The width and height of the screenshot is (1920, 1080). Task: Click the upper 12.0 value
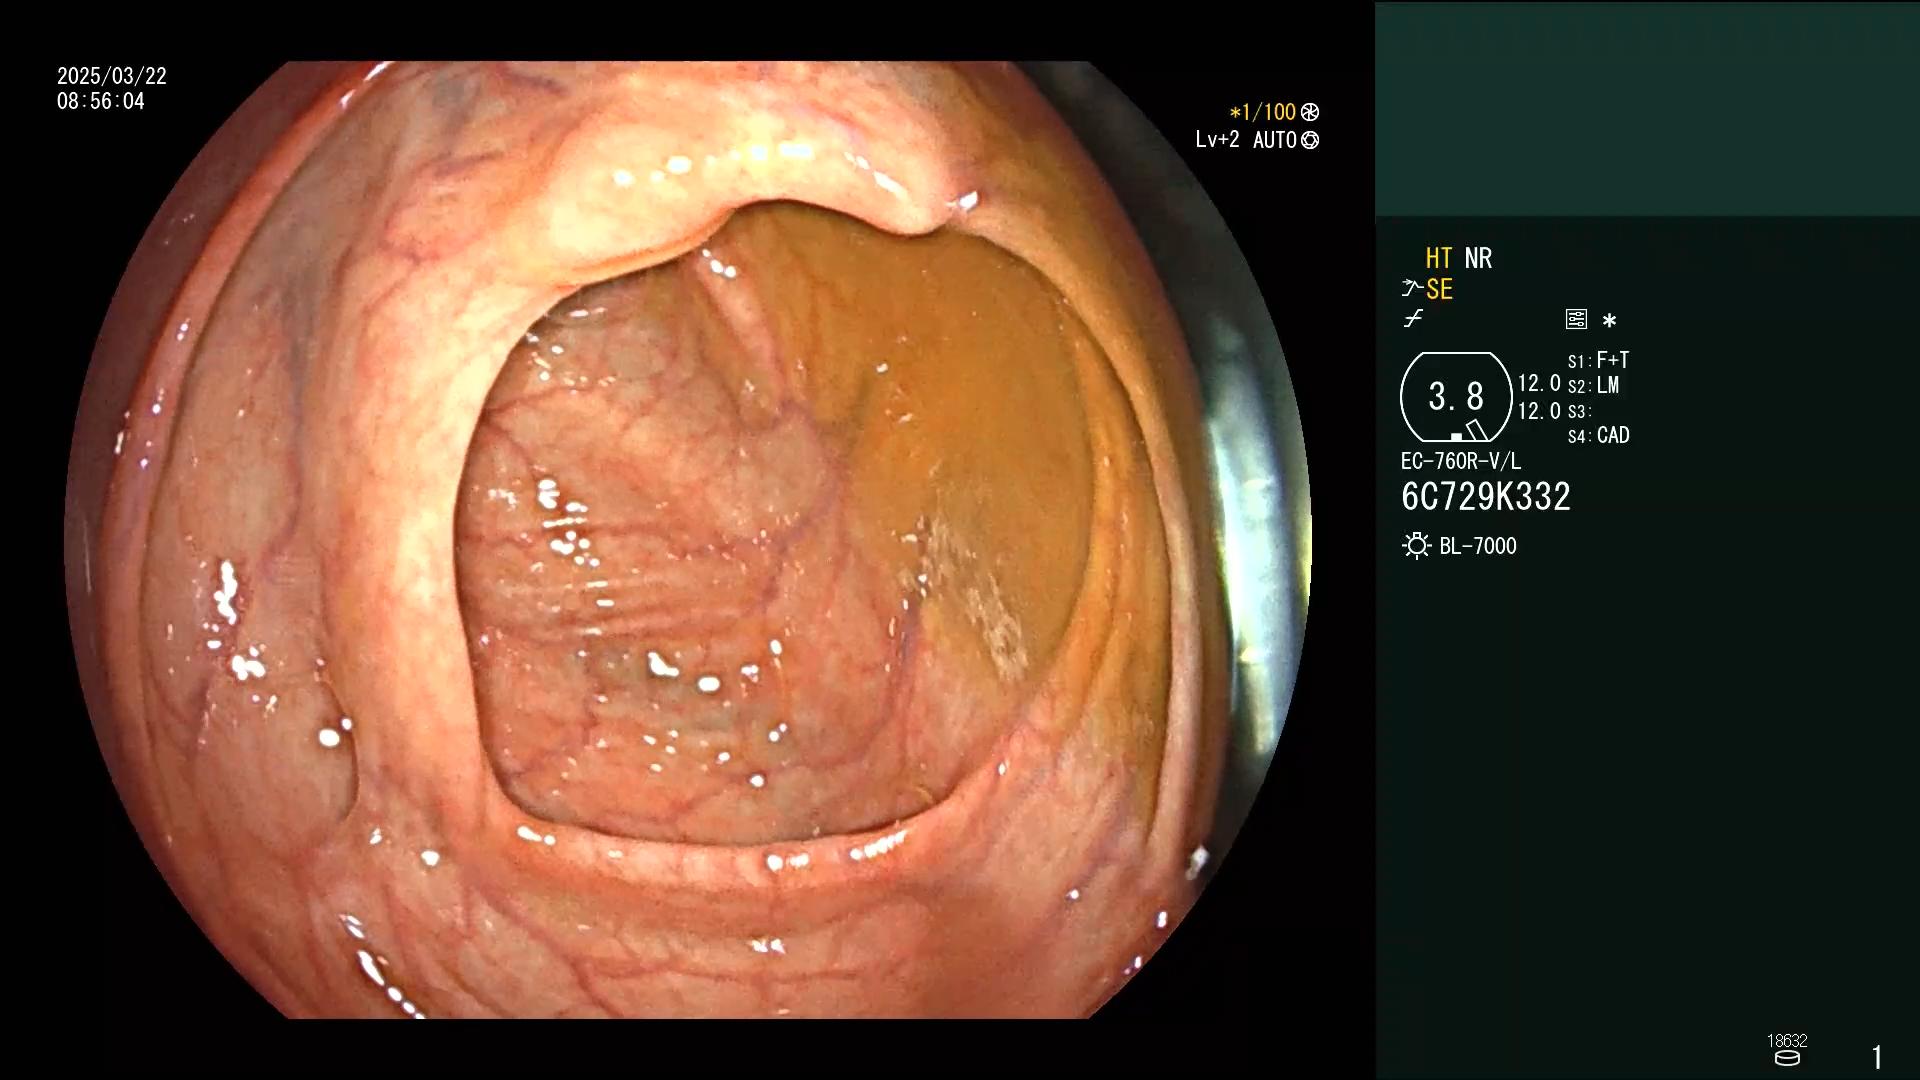[x=1539, y=384]
